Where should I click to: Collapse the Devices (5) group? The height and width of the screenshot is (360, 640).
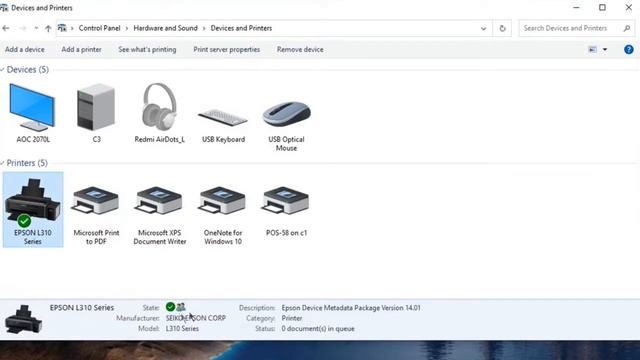[2, 70]
